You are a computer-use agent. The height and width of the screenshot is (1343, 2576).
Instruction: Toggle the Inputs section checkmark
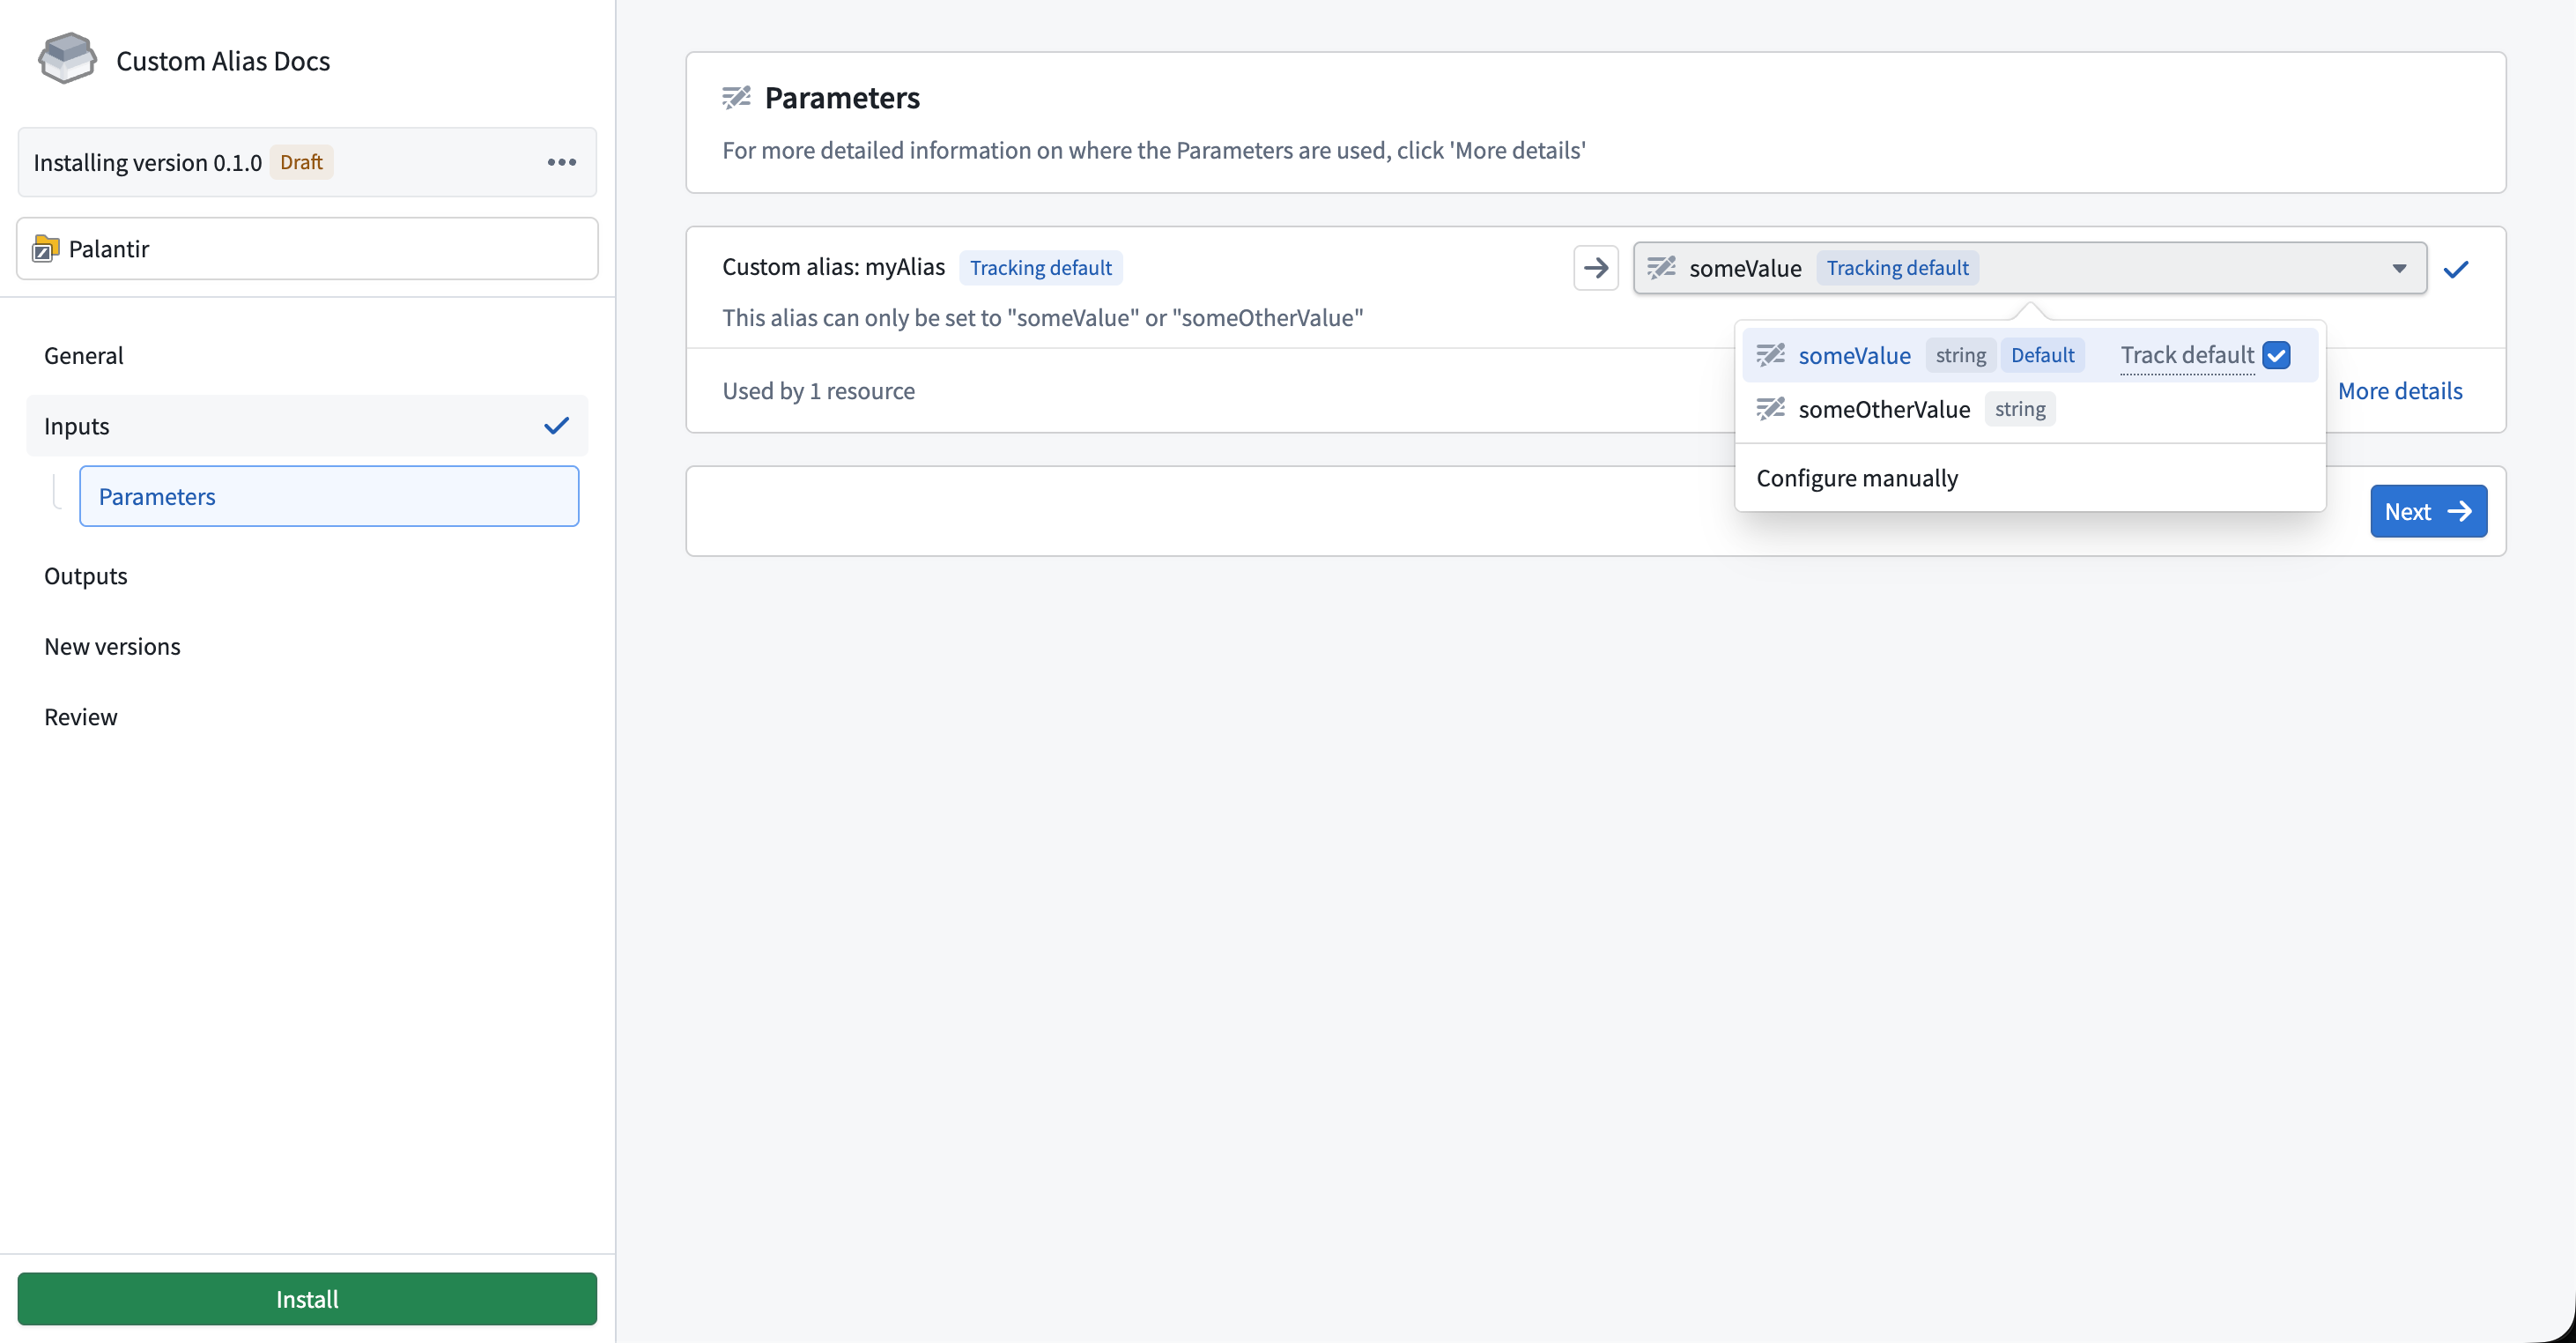556,425
